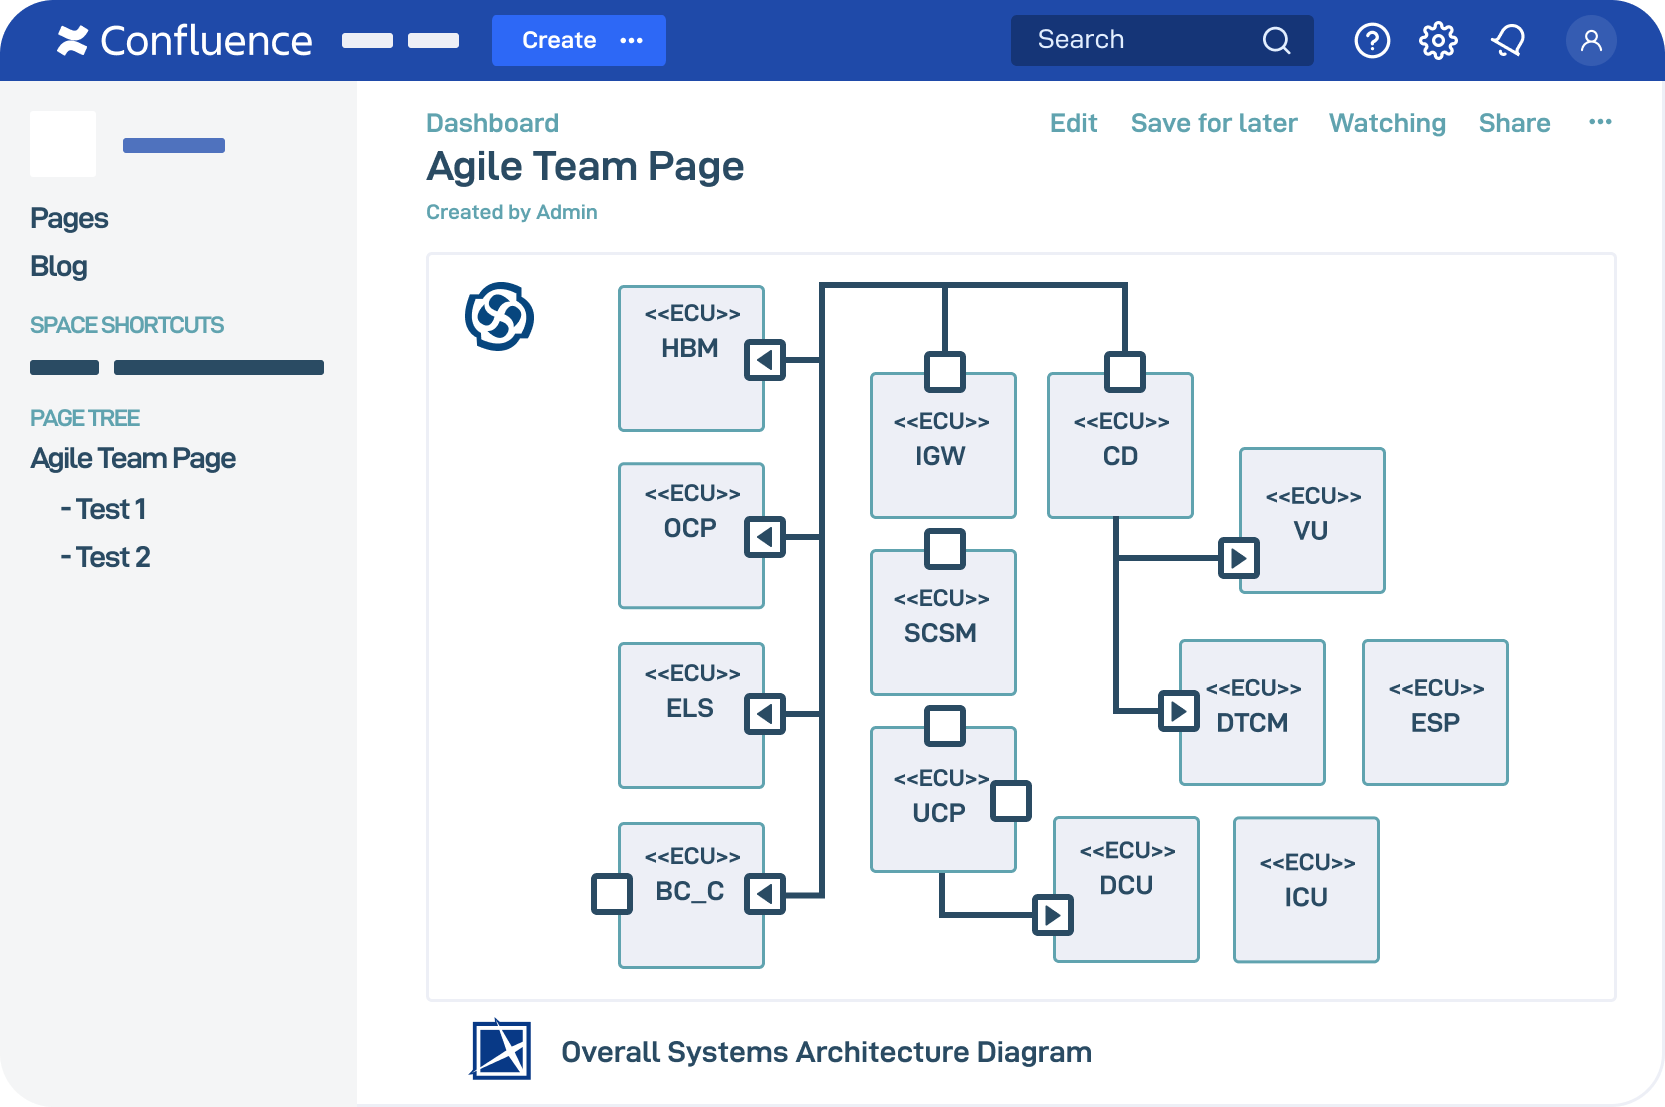Click the Watching link
Screen dimensions: 1665x1107
[x=1387, y=123]
